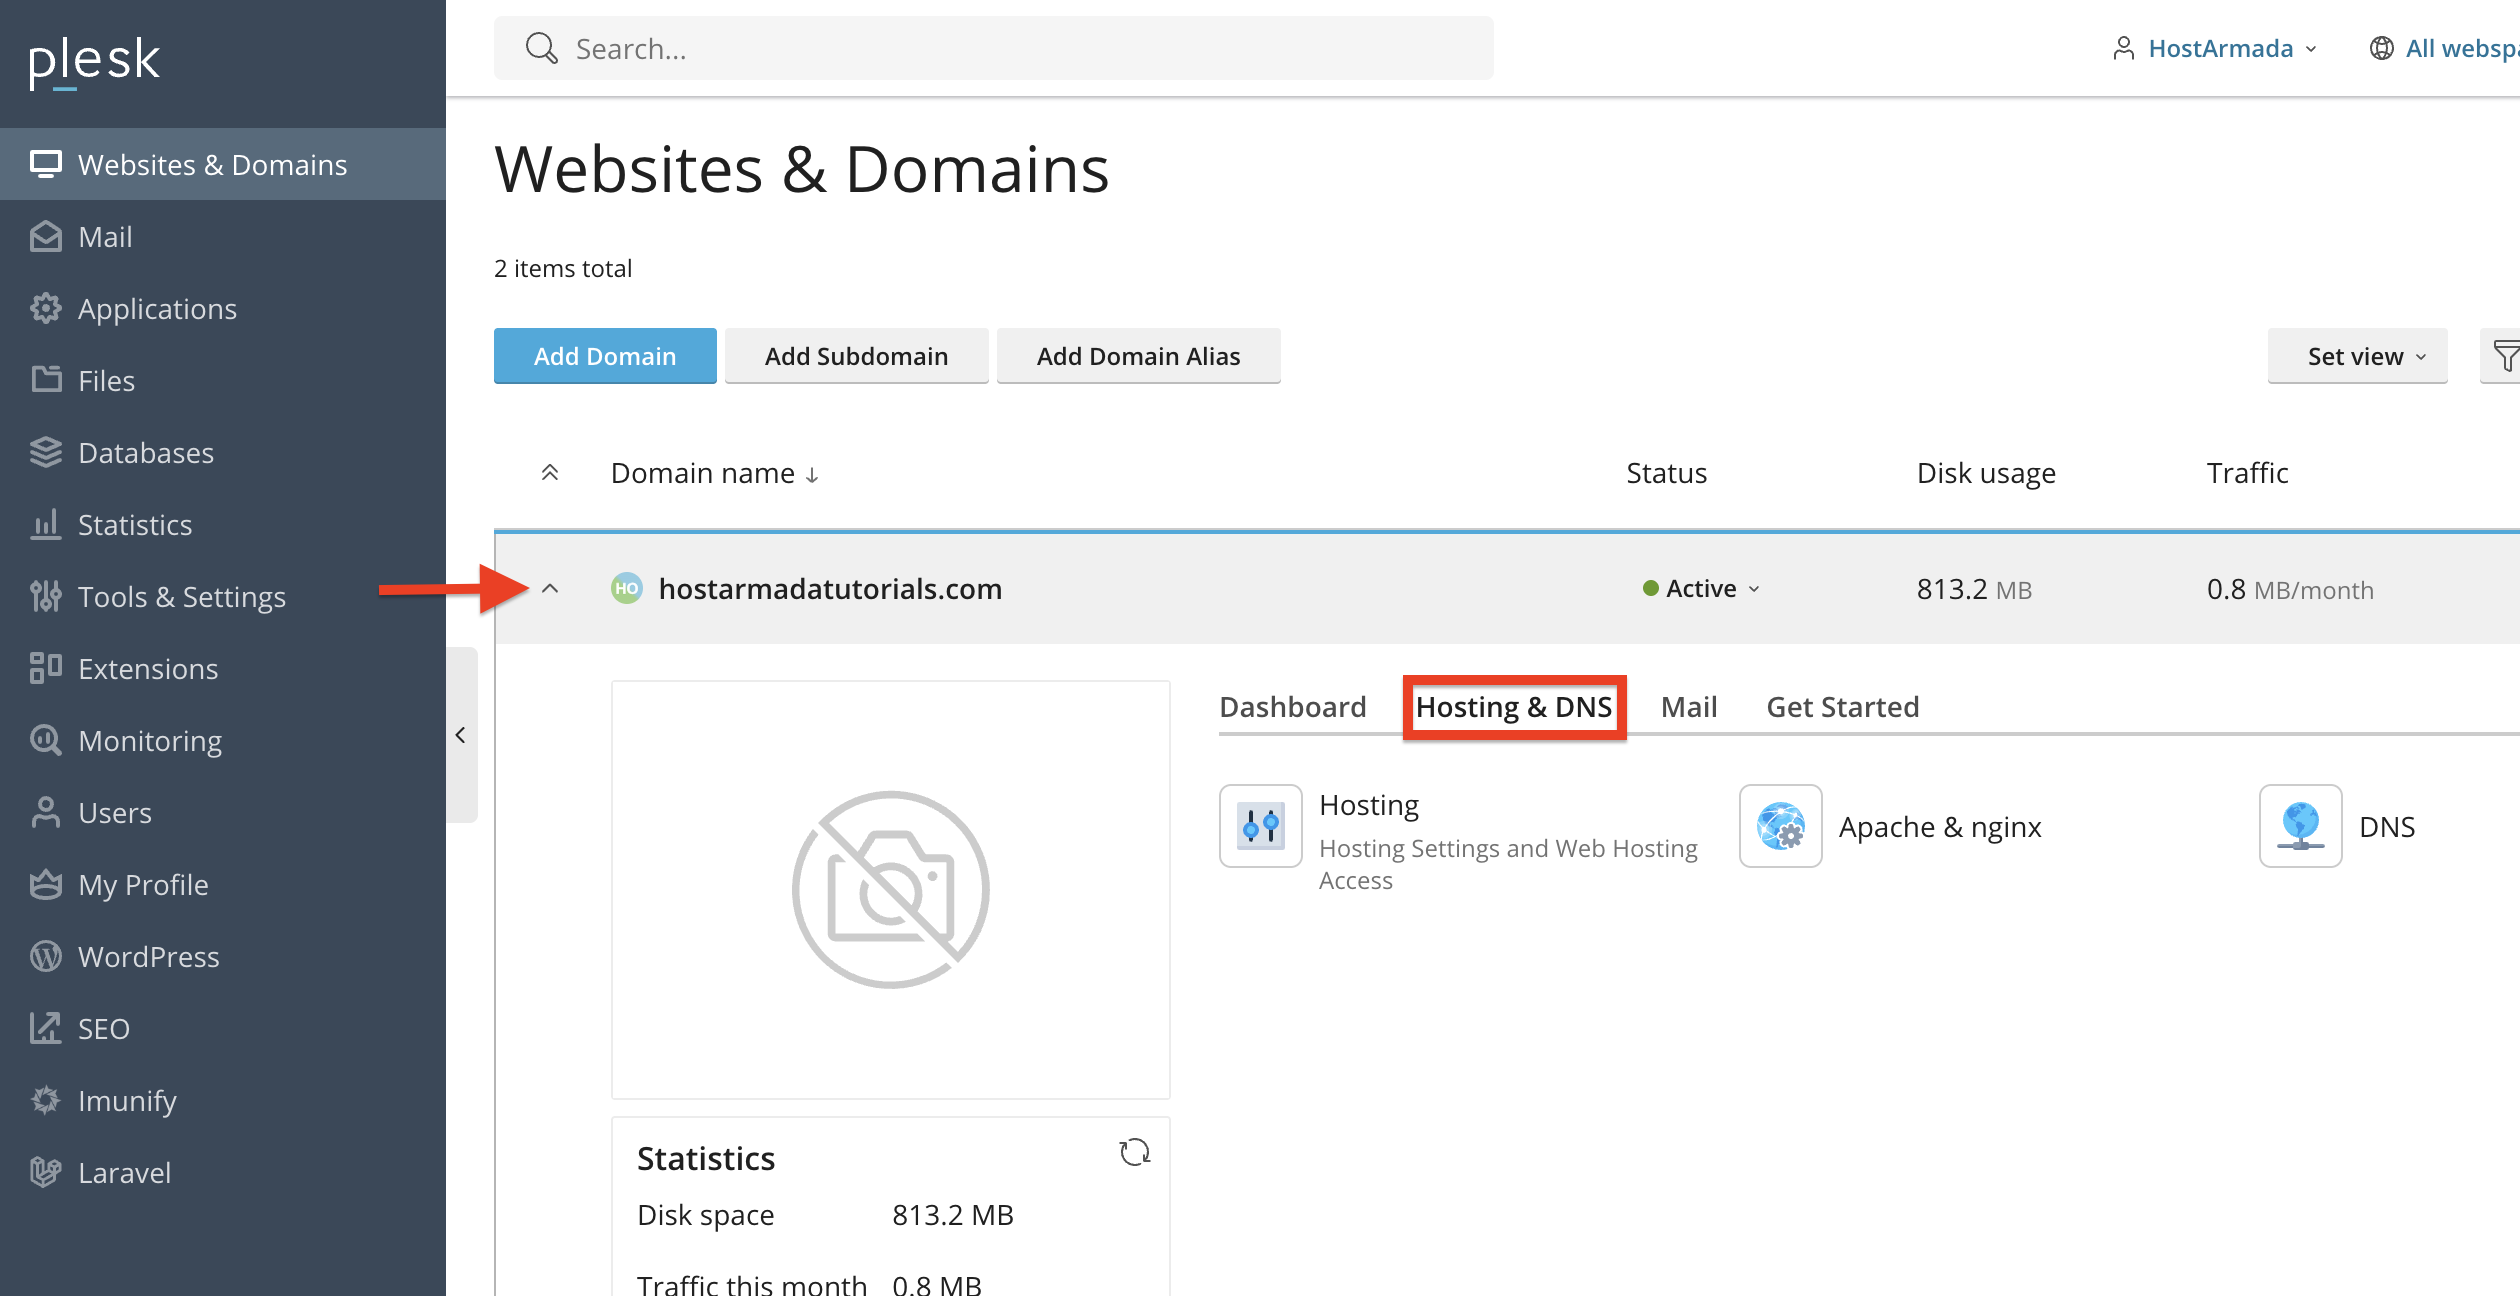Screen dimensions: 2520x1296
Task: Open Hosting settings icon
Action: click(x=1261, y=826)
